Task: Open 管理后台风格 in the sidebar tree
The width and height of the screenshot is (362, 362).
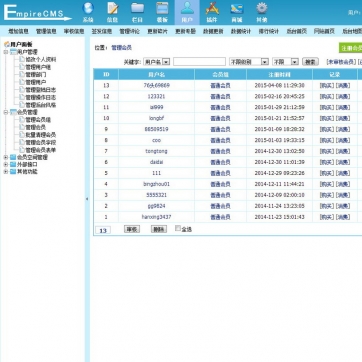Action: tap(41, 105)
